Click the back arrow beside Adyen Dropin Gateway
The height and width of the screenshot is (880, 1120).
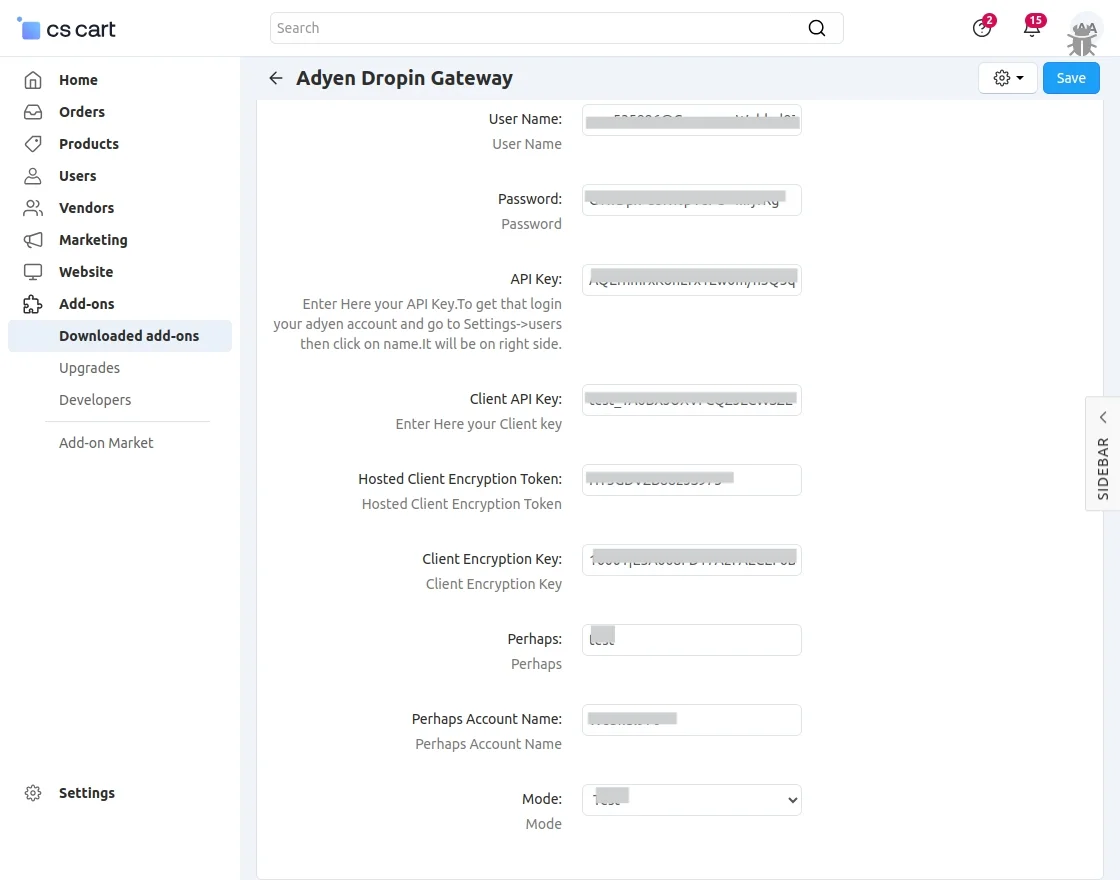tap(276, 78)
